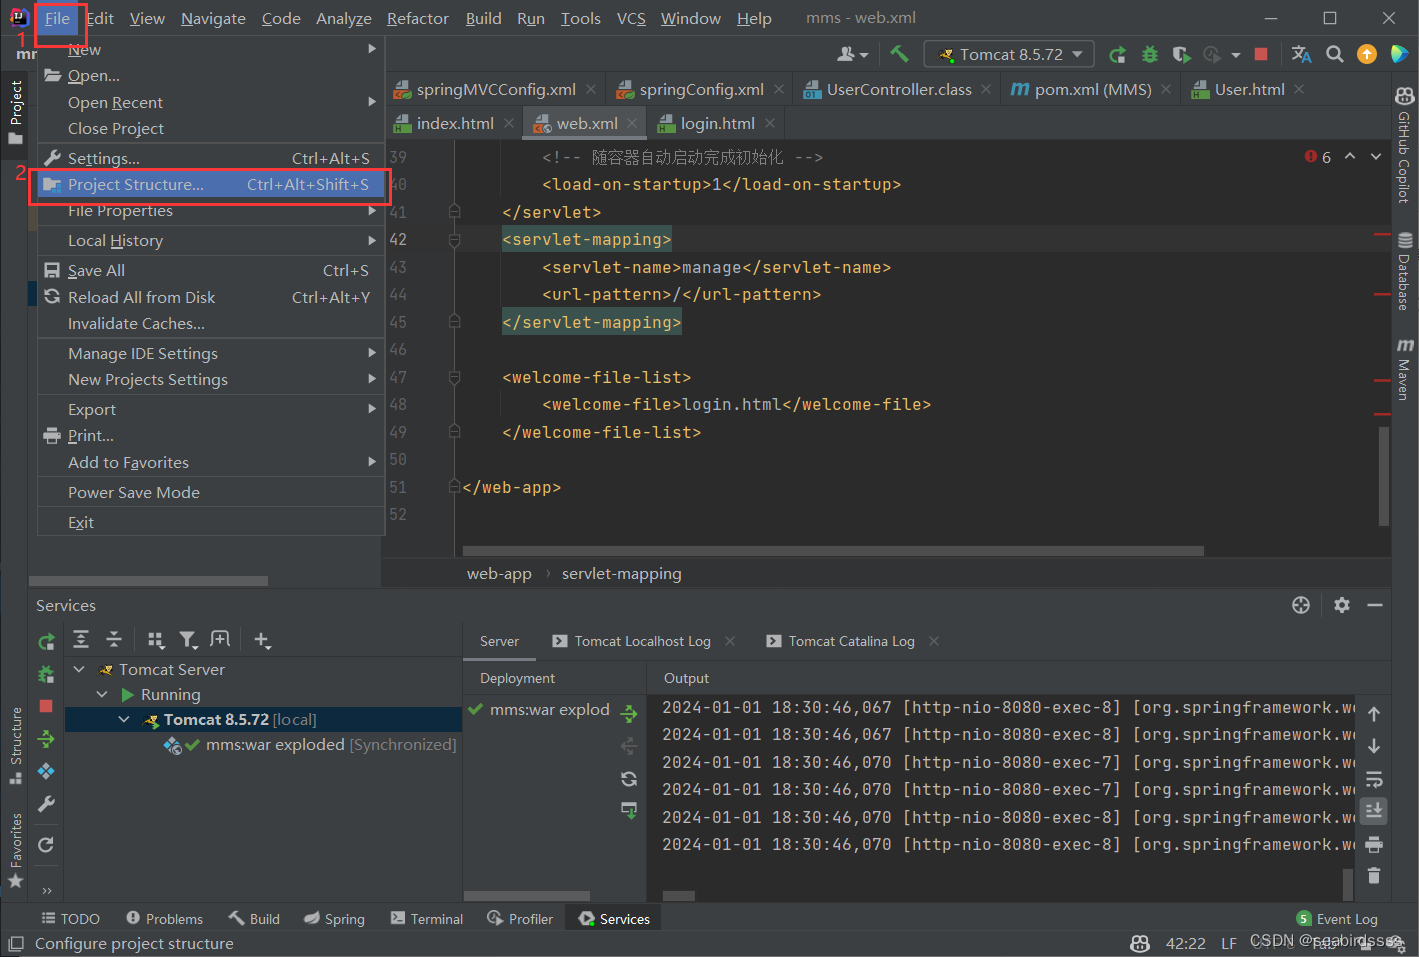Image resolution: width=1419 pixels, height=957 pixels.
Task: Click the error count indicator showing 6
Action: tap(1318, 157)
